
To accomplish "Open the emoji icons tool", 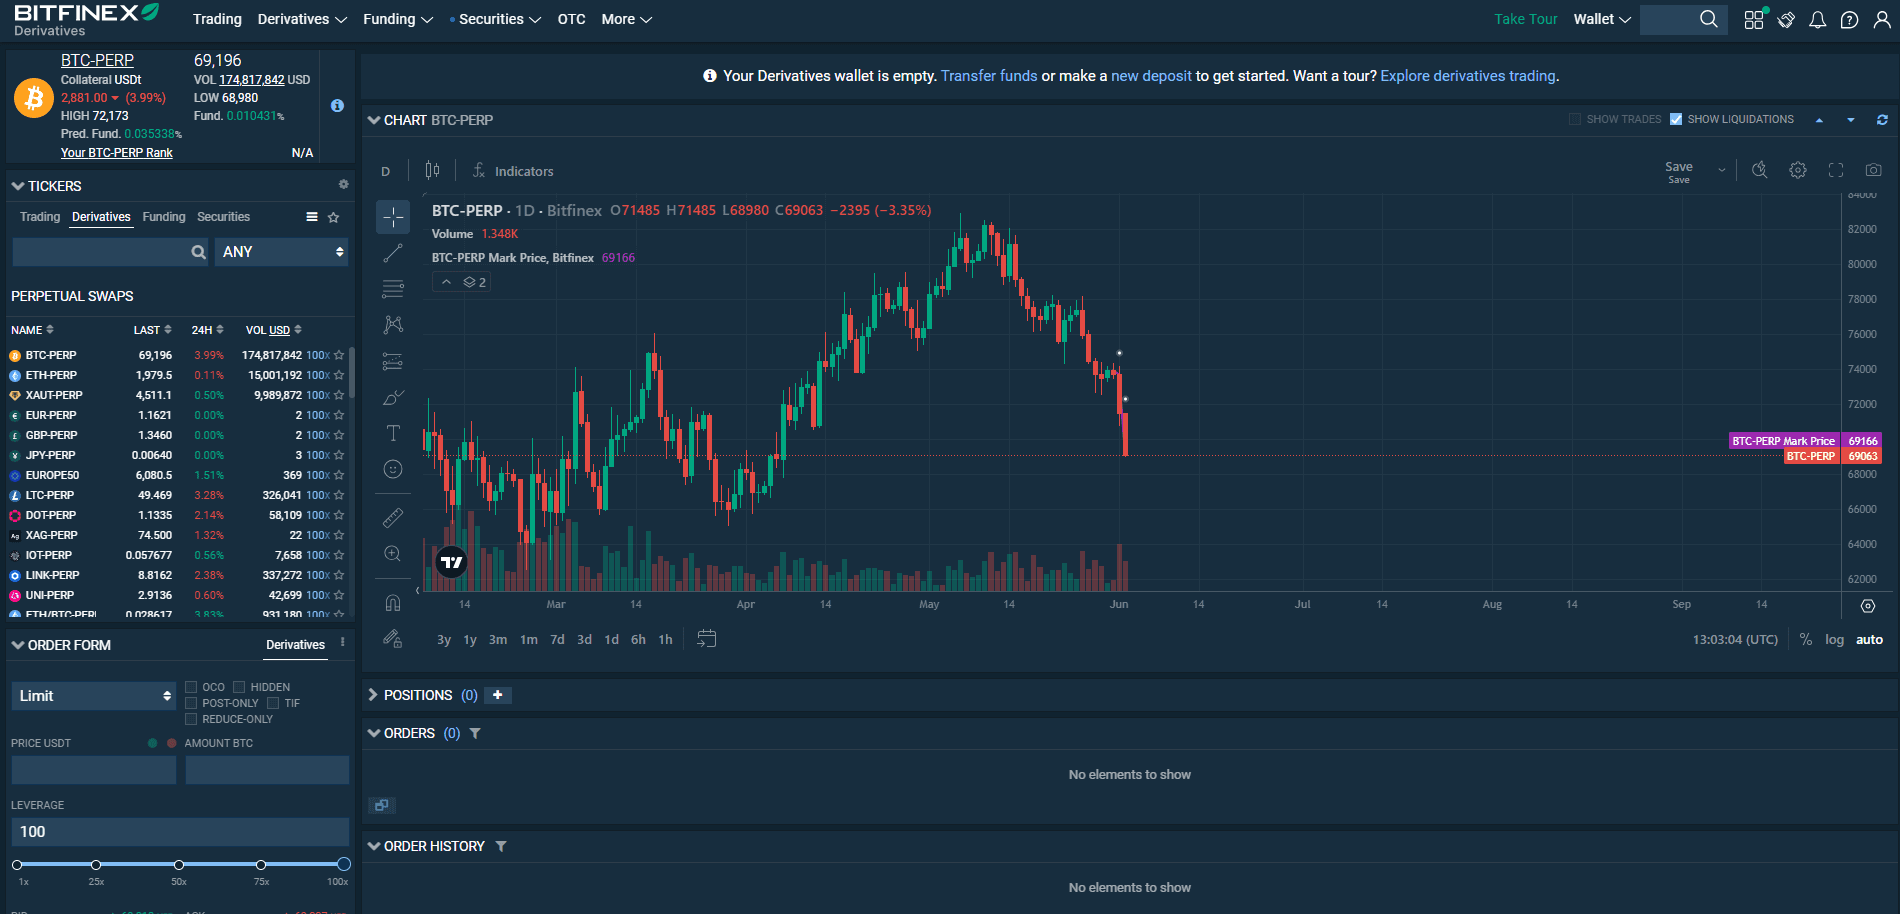I will 393,469.
